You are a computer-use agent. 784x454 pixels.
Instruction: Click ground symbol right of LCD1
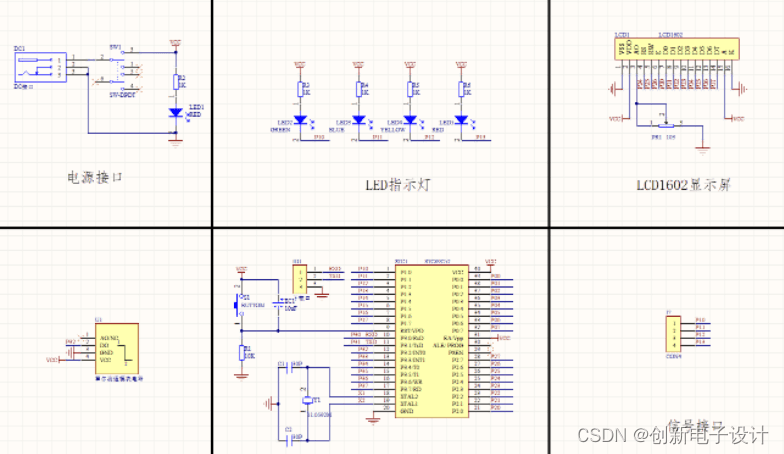[x=742, y=89]
